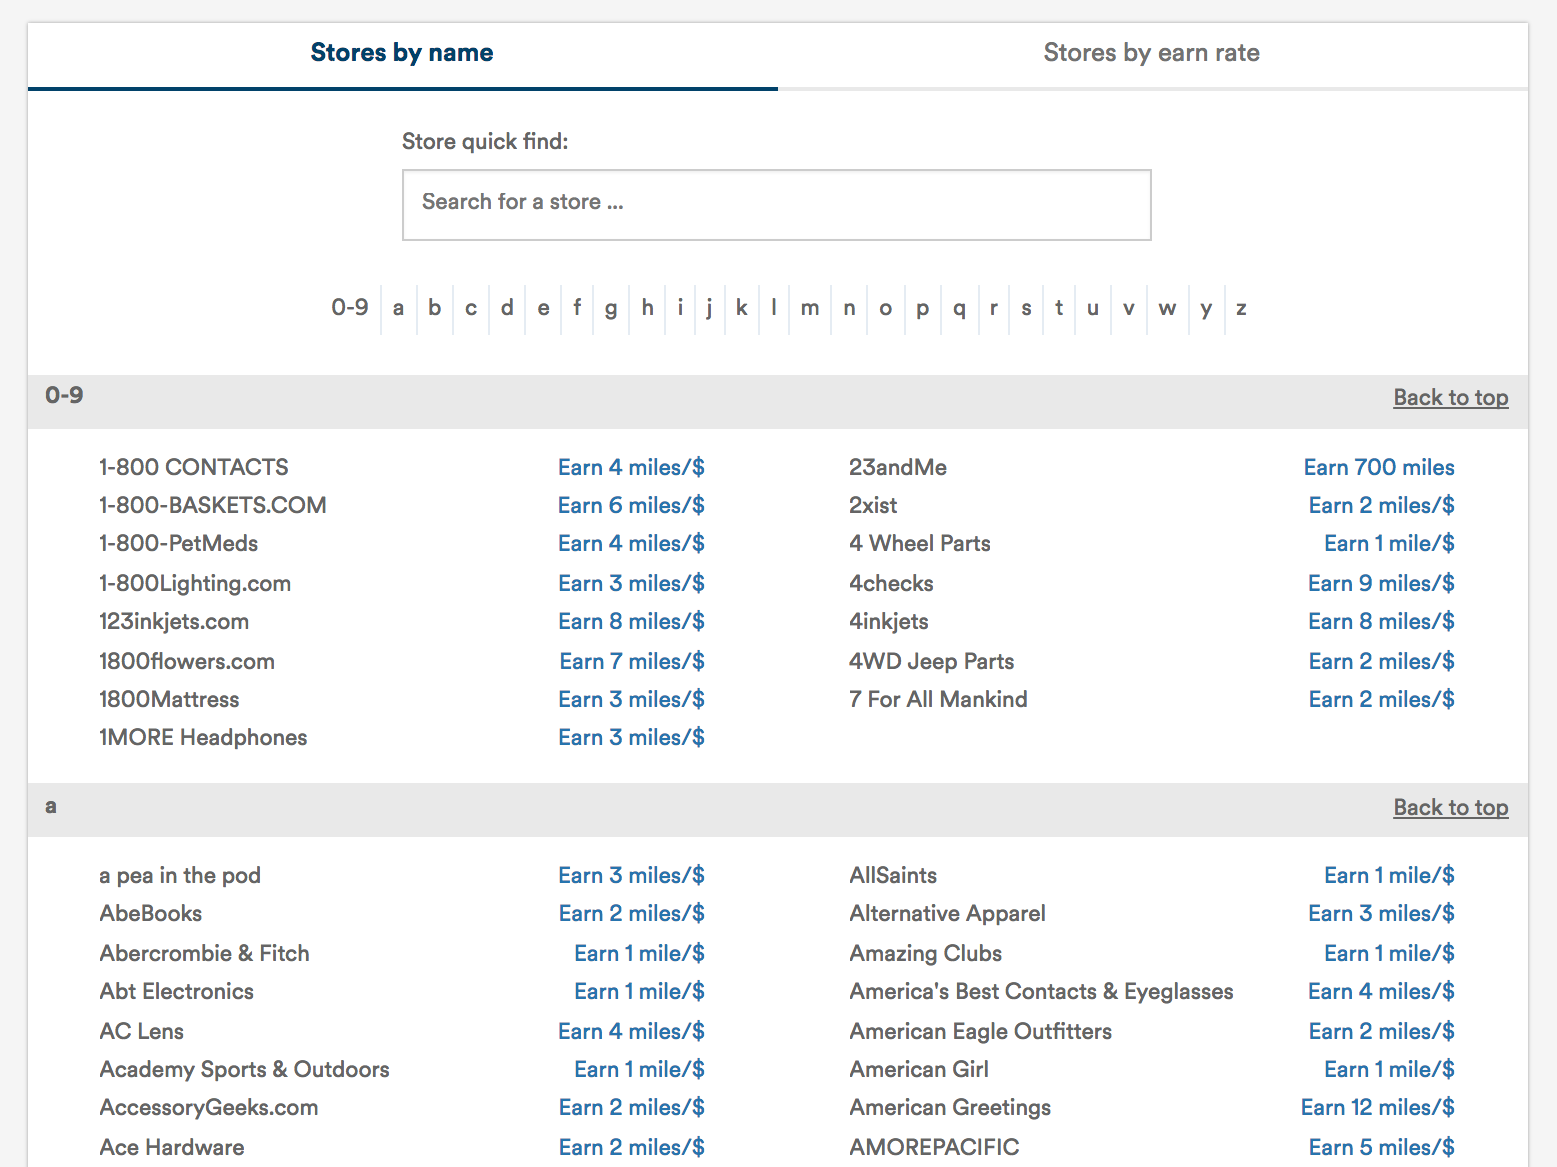Jump to letter a in alphabet index
1557x1167 pixels.
tap(398, 308)
